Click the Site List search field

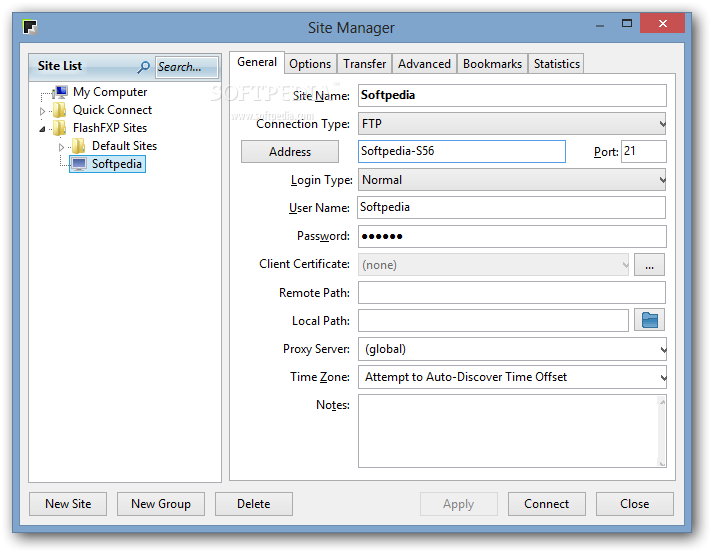186,67
